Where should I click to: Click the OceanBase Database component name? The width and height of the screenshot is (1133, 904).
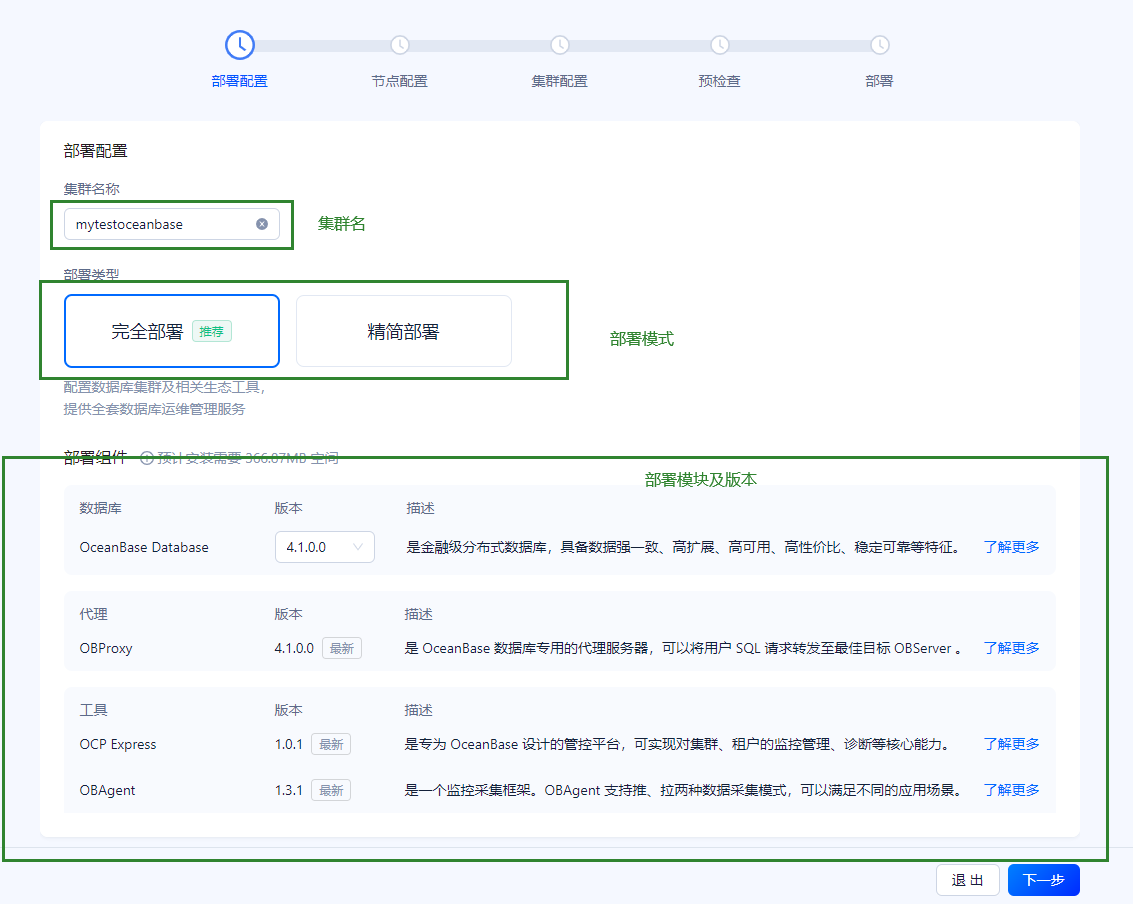[x=144, y=547]
